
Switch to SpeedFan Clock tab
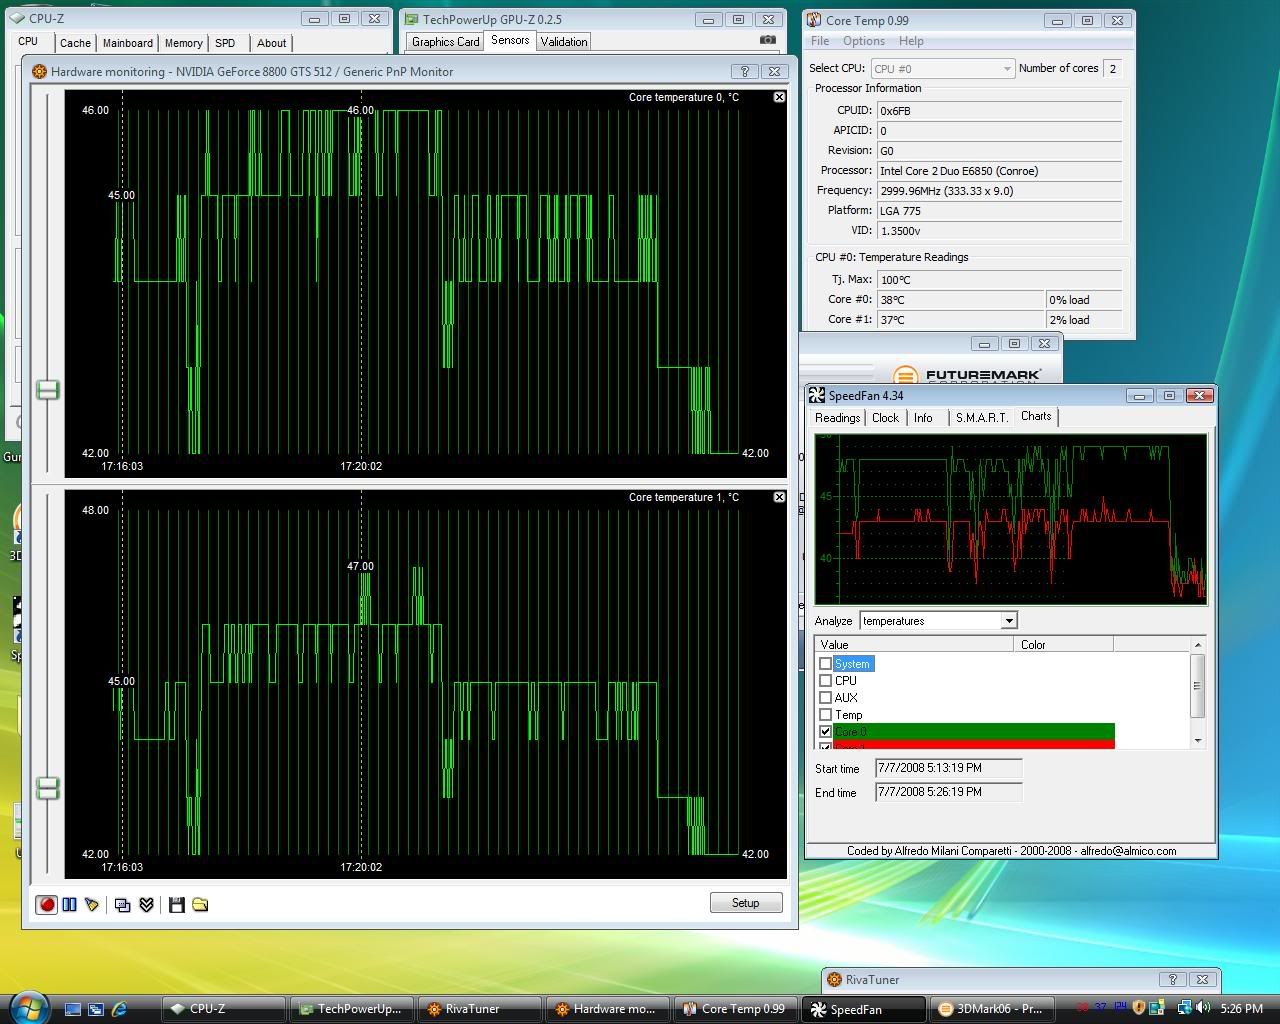click(885, 418)
